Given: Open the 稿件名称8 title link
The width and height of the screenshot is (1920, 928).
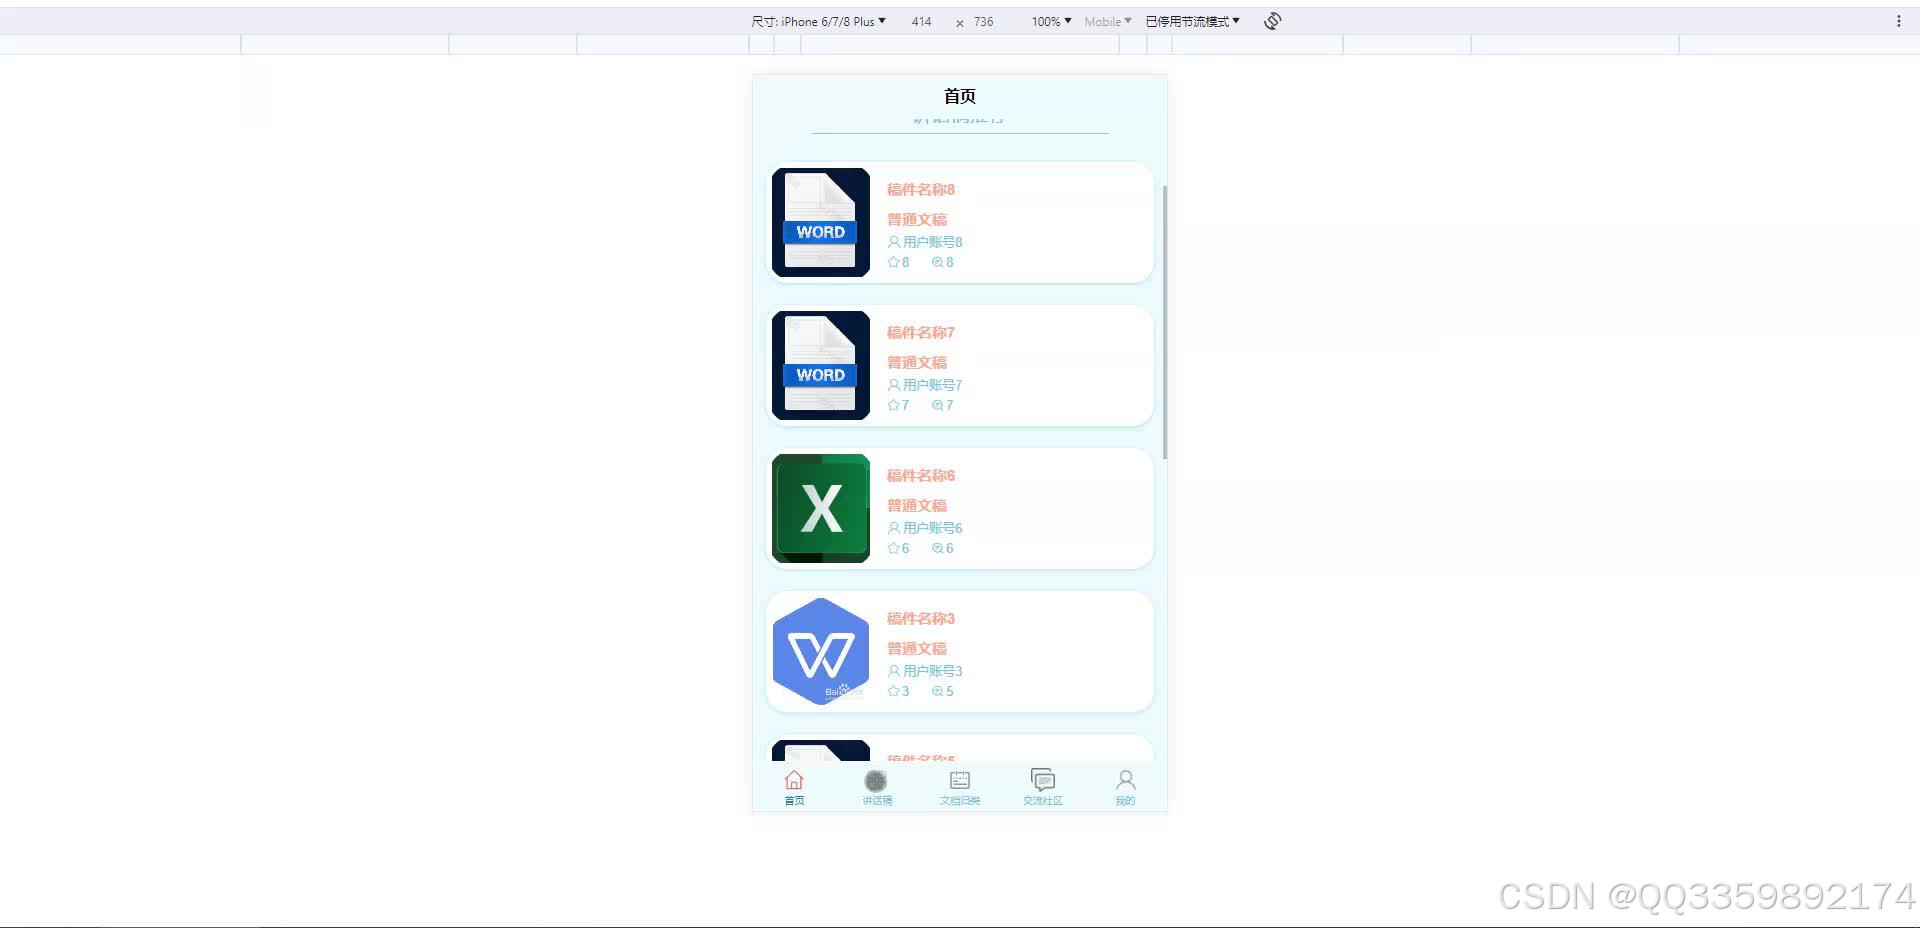Looking at the screenshot, I should tap(921, 190).
